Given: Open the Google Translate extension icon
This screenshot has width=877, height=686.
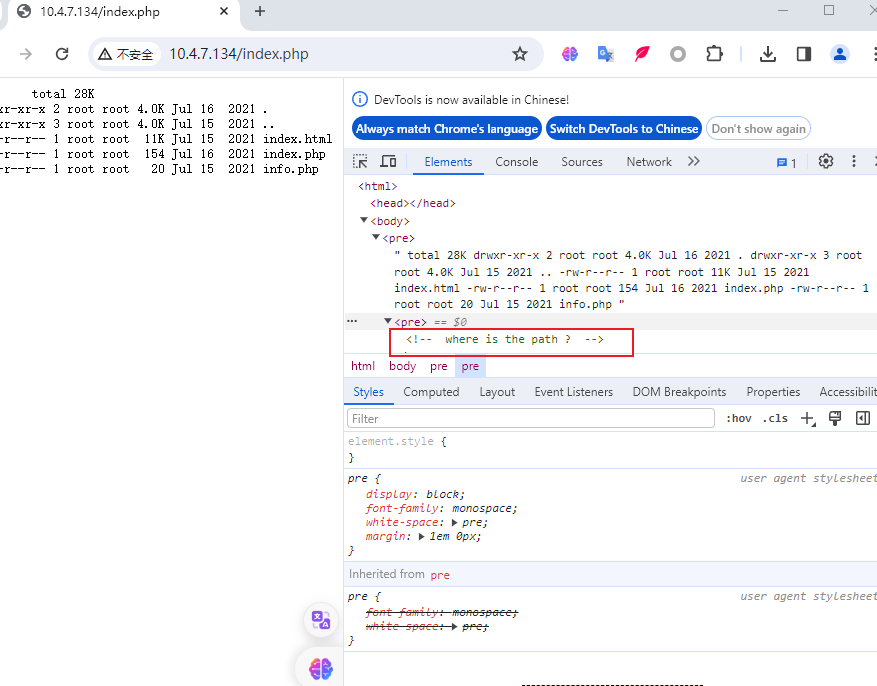Looking at the screenshot, I should pos(605,54).
